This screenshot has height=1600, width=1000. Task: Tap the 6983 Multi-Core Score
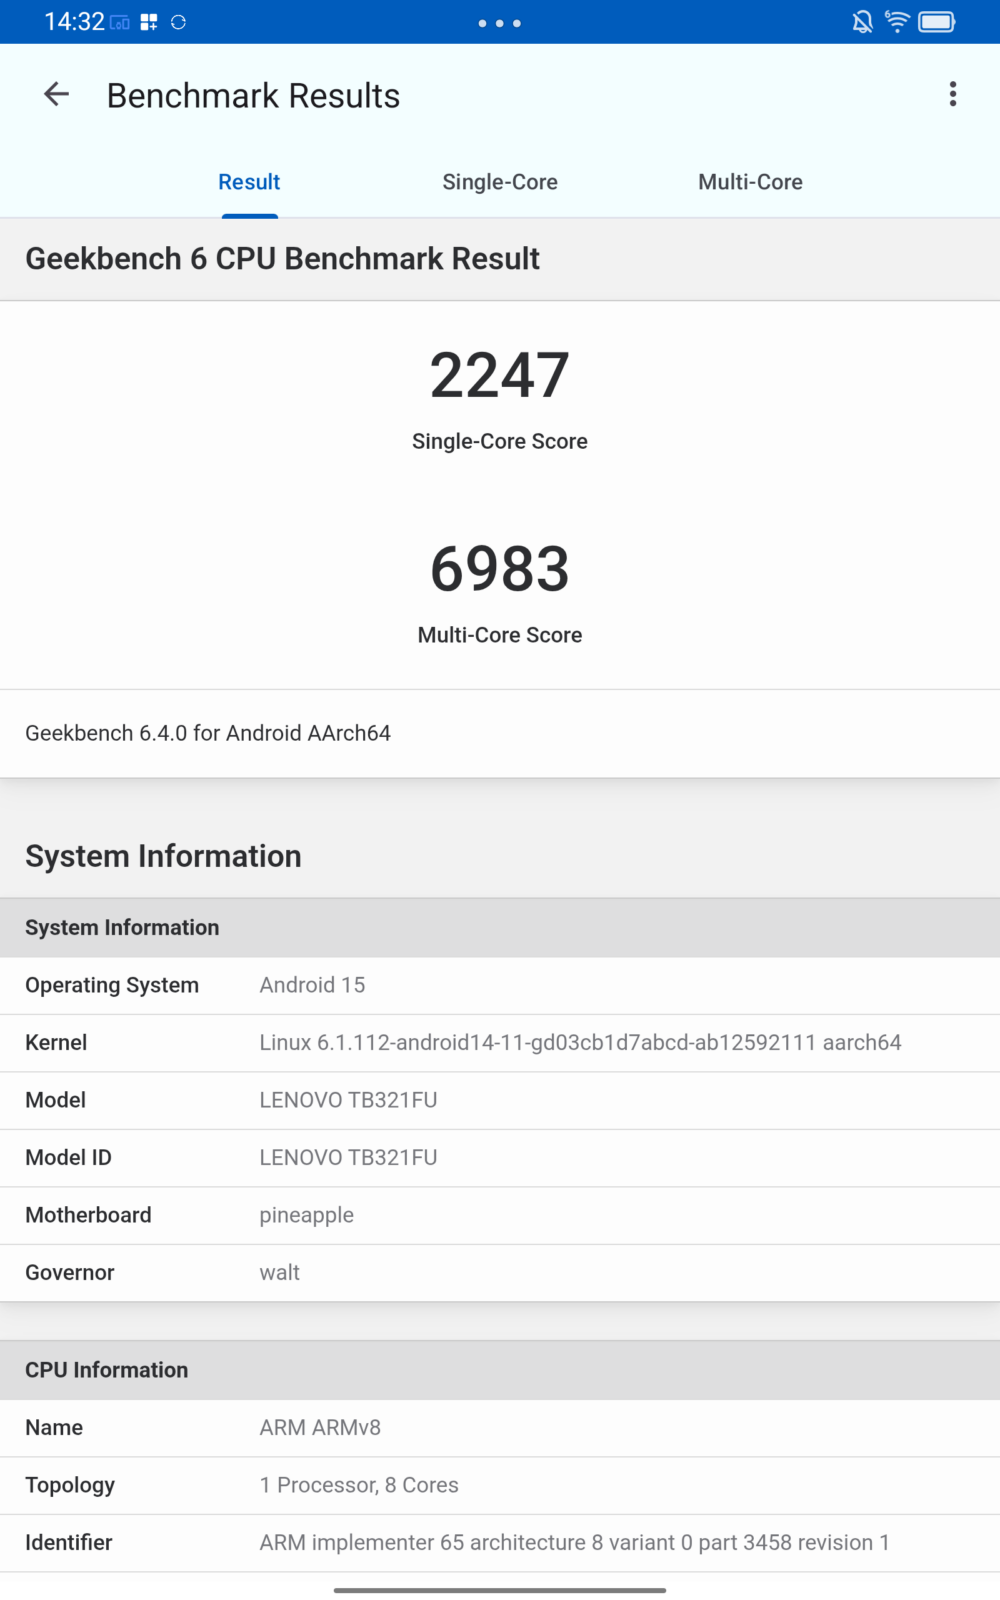click(500, 570)
